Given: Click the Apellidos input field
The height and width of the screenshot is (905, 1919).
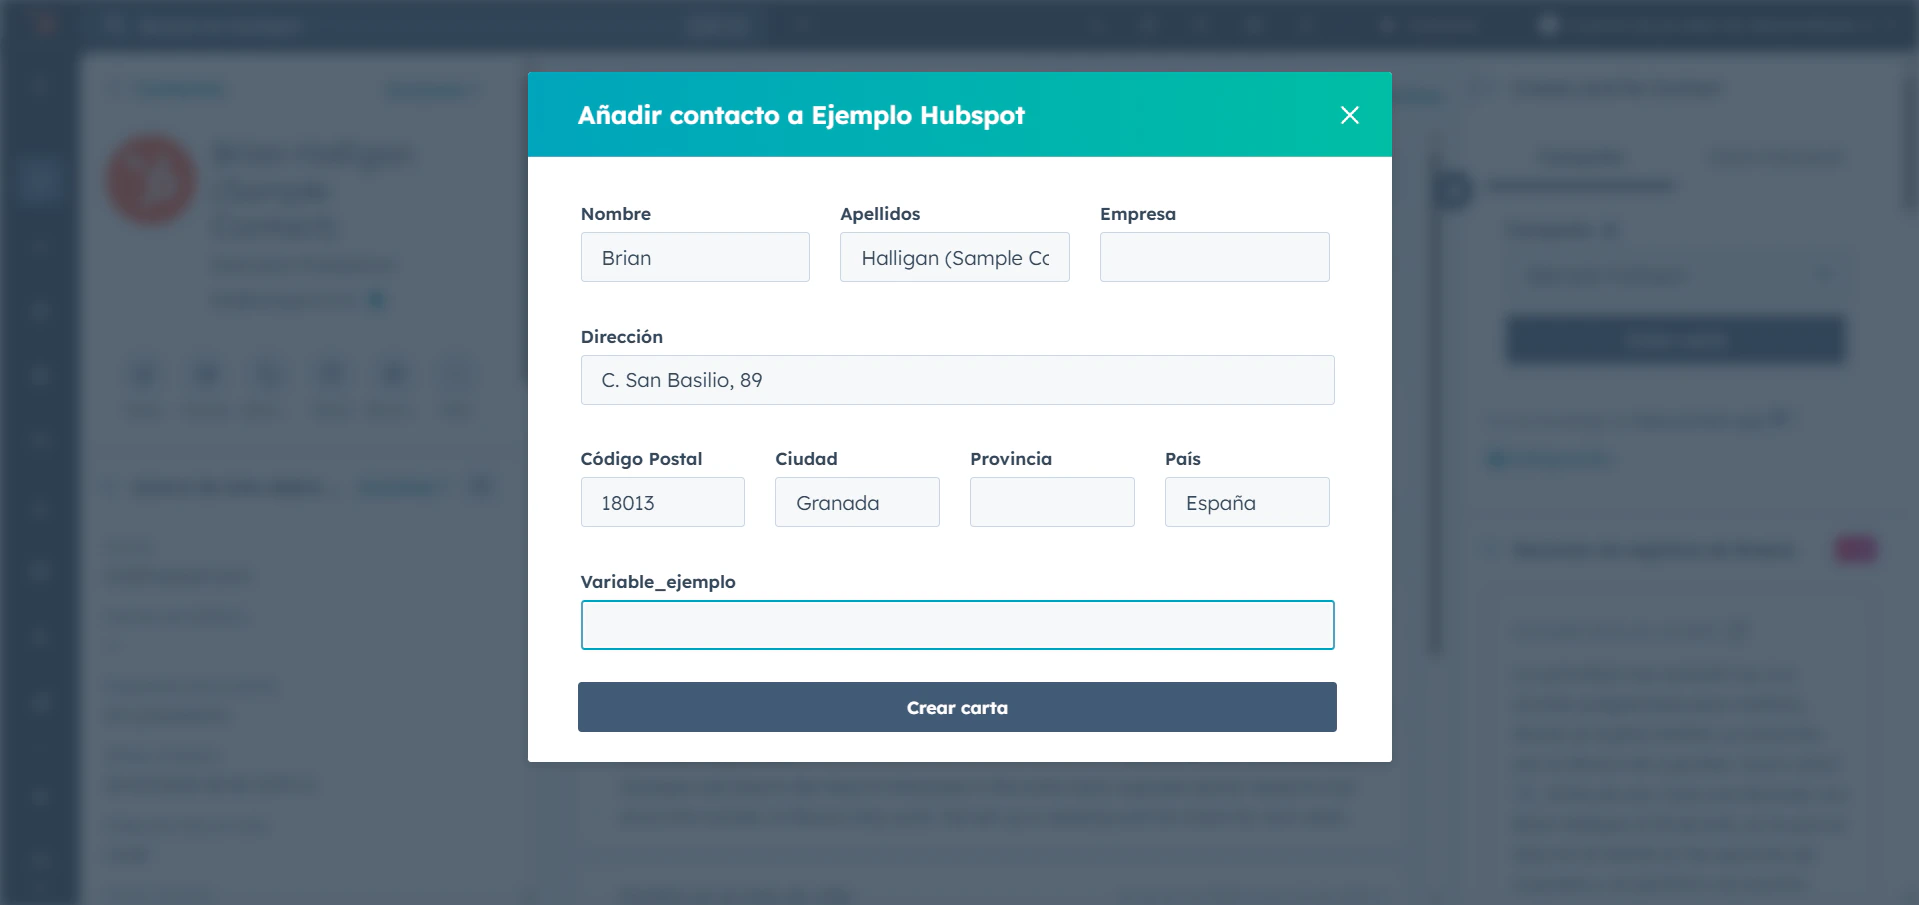Looking at the screenshot, I should pos(955,257).
